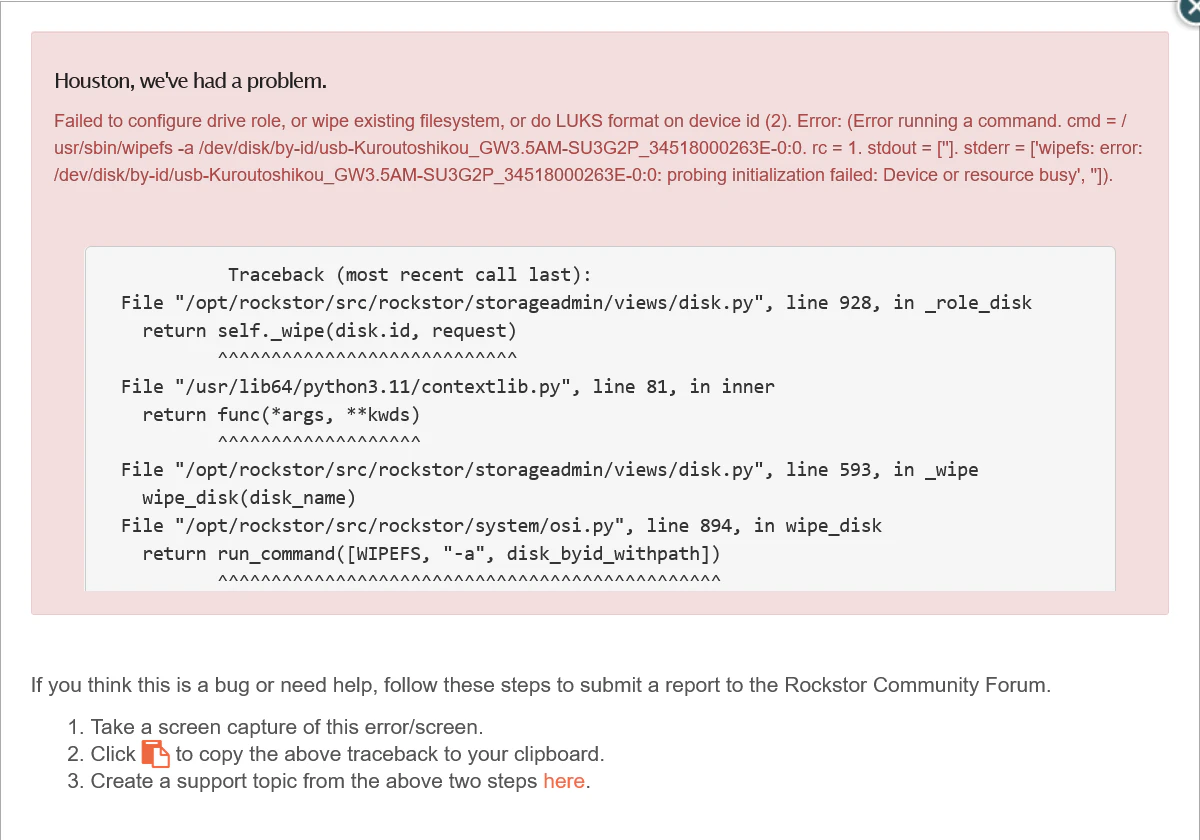Click the contextlib.py traceback line
This screenshot has width=1200, height=840.
click(x=450, y=386)
